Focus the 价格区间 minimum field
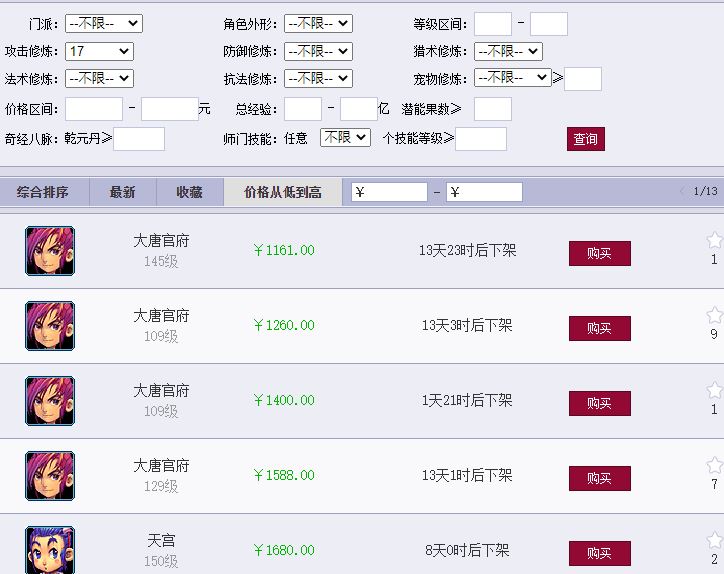This screenshot has height=574, width=724. (x=94, y=109)
